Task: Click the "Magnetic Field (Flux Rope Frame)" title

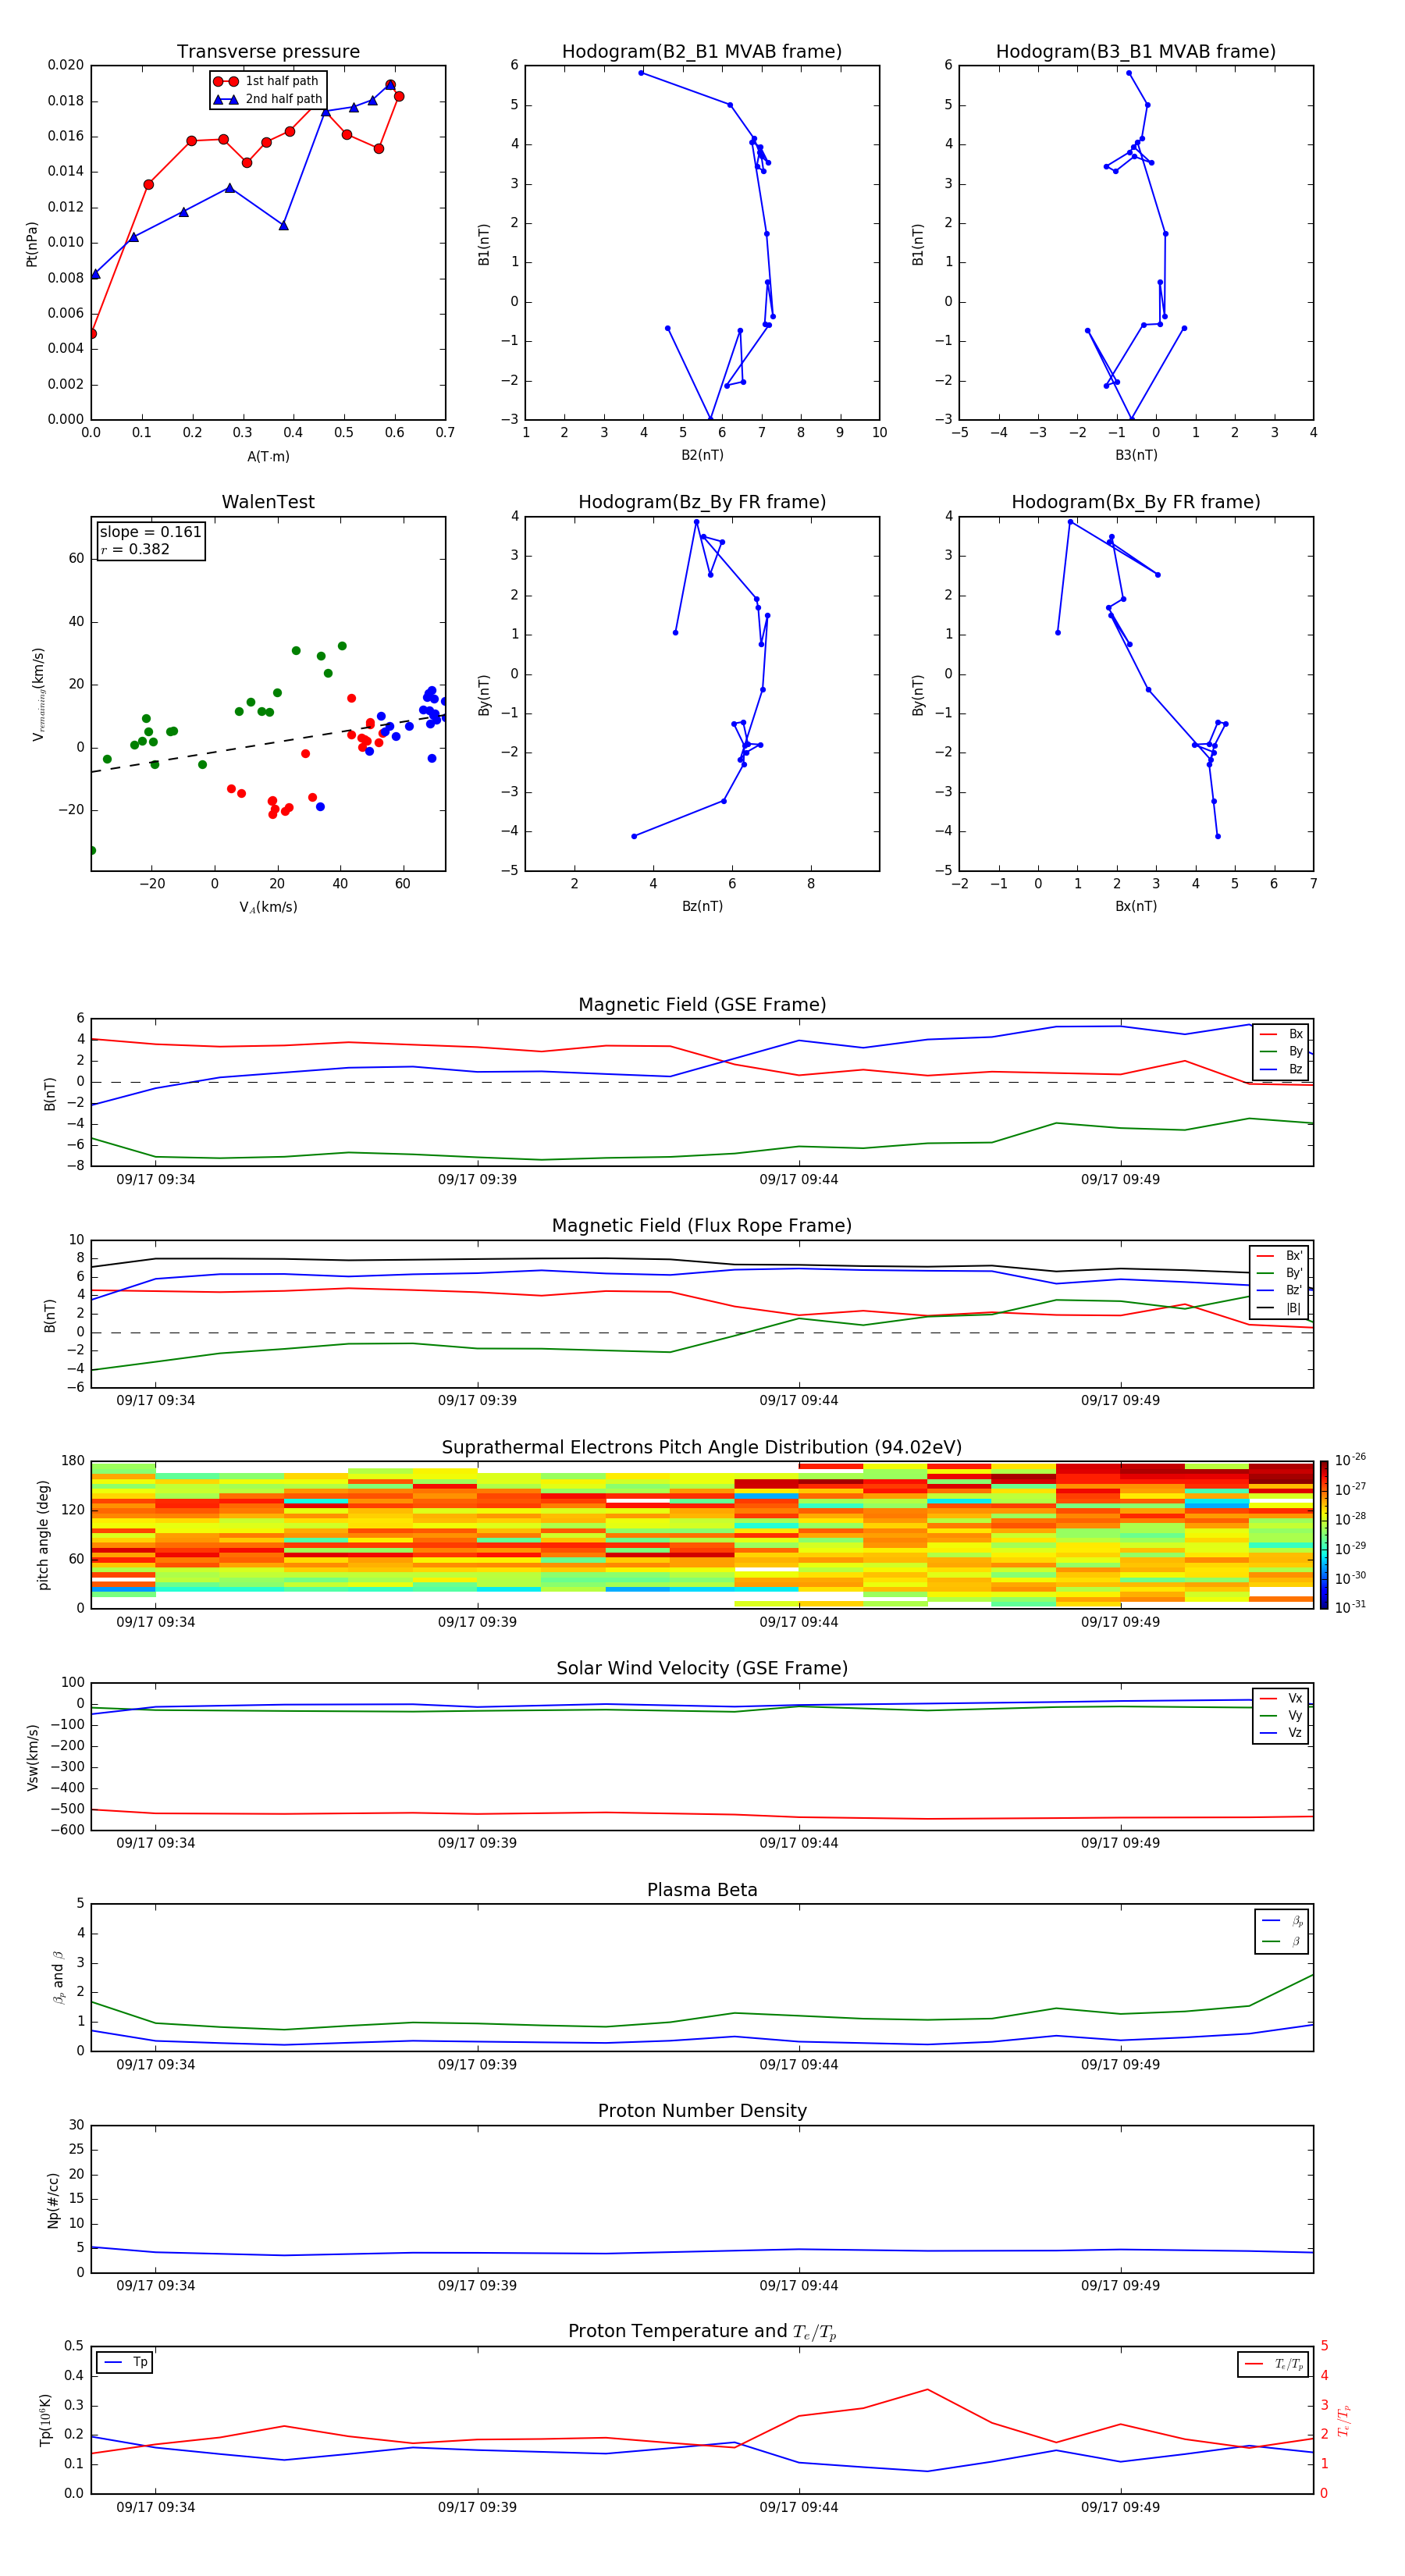Action: pyautogui.click(x=702, y=1226)
